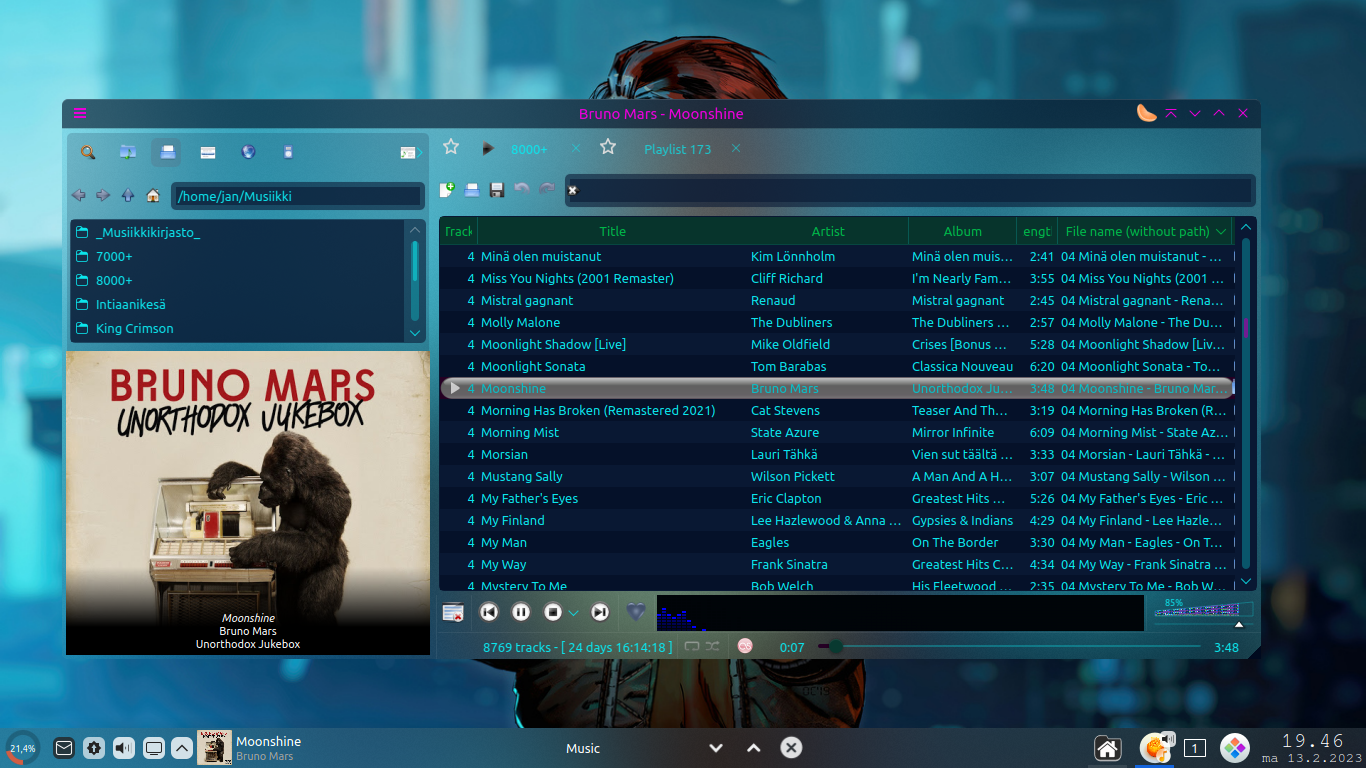Adjust the 85% volume slider
Viewport: 1366px width, 768px height.
pos(1203,610)
